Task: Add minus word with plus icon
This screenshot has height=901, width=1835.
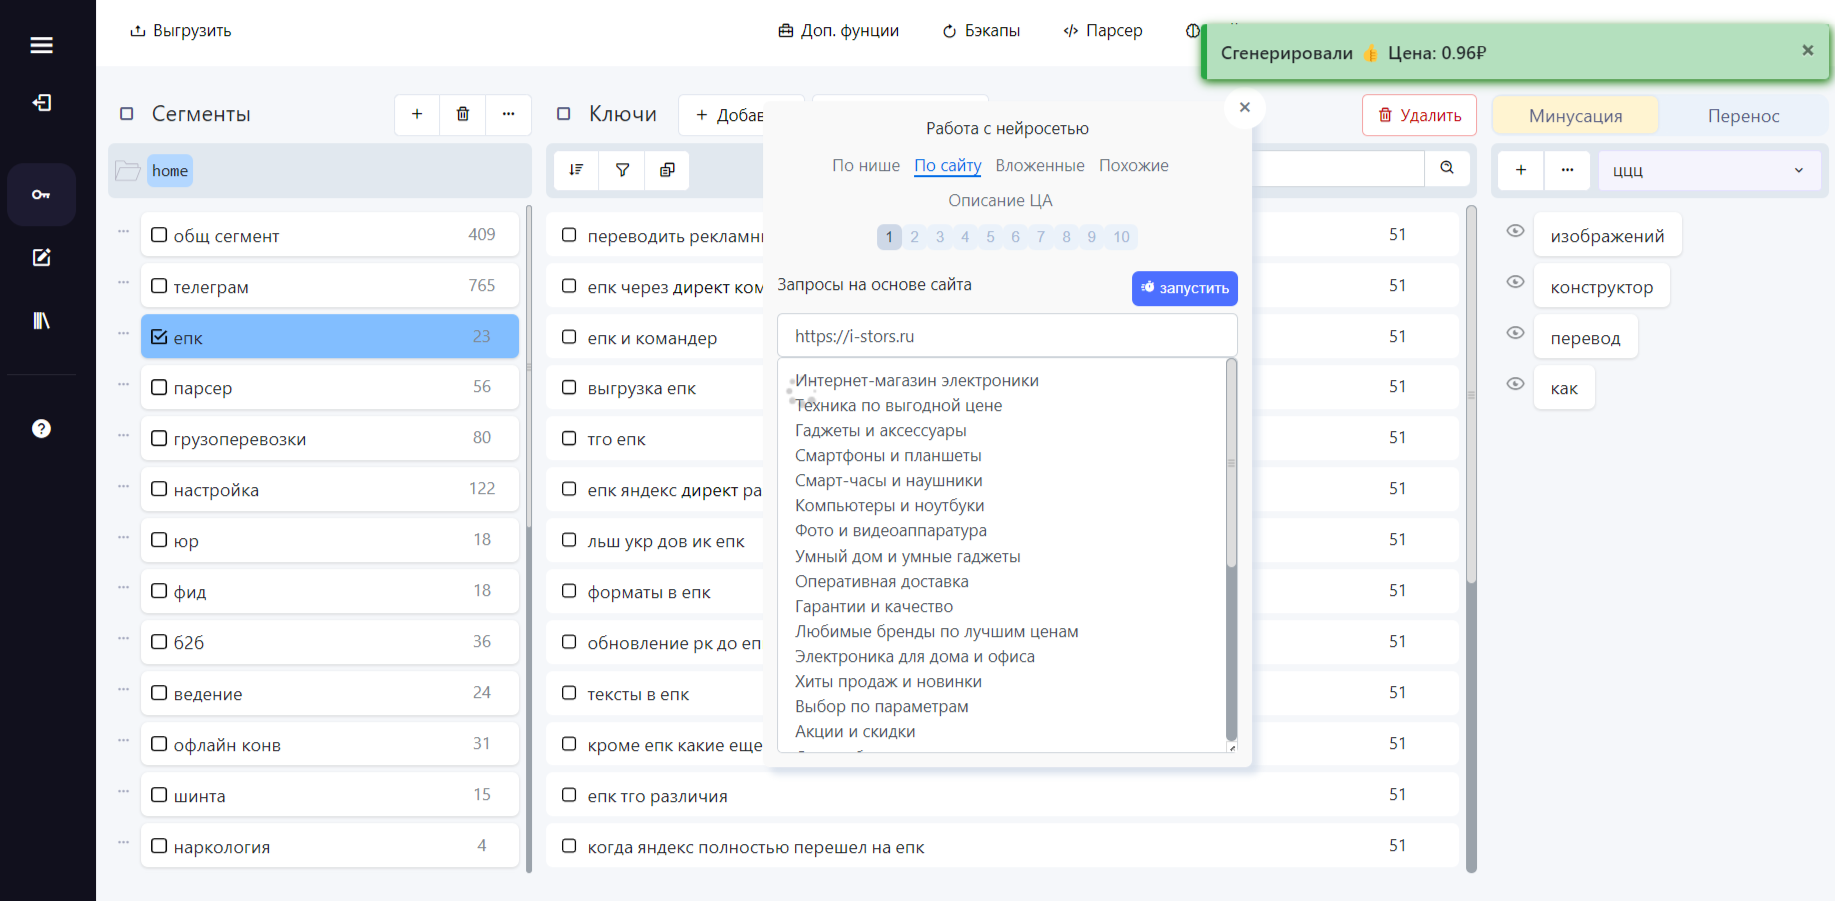Action: [1521, 170]
